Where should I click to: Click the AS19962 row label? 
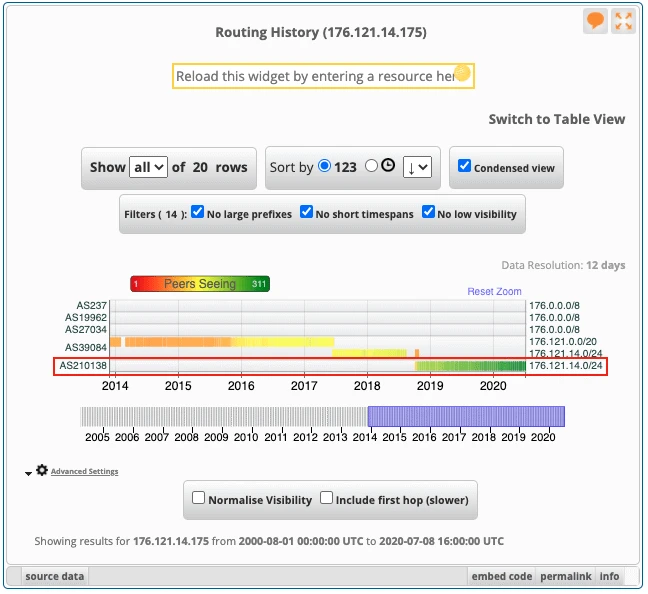pyautogui.click(x=86, y=317)
